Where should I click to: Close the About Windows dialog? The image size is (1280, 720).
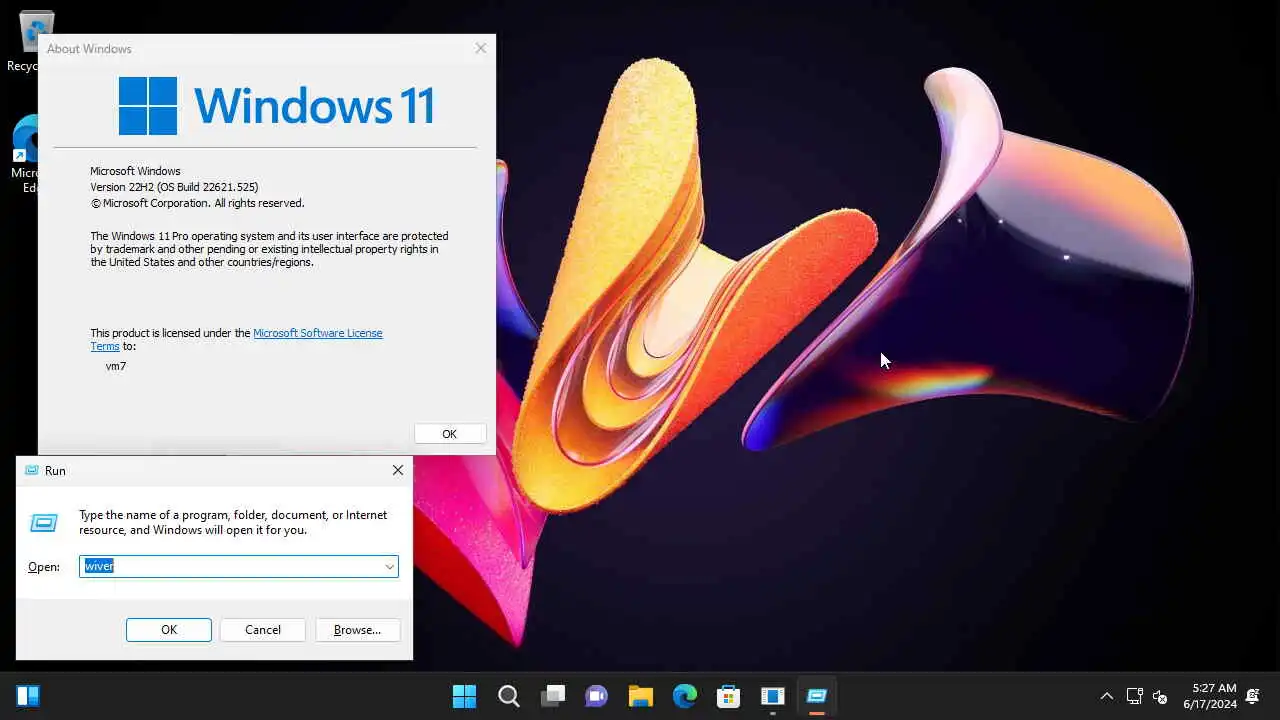(481, 48)
